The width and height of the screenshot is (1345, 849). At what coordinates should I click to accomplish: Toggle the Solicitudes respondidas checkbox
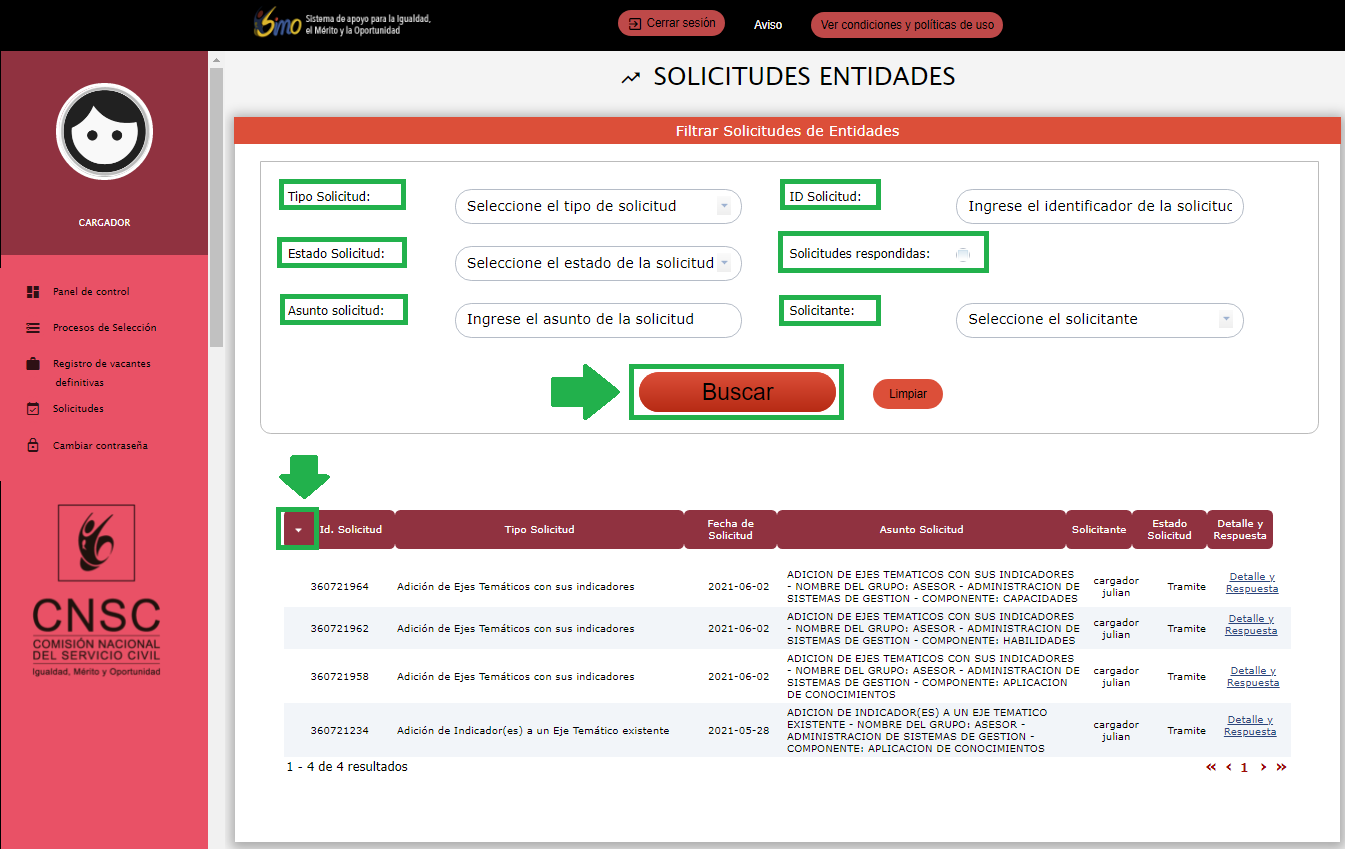coord(962,255)
